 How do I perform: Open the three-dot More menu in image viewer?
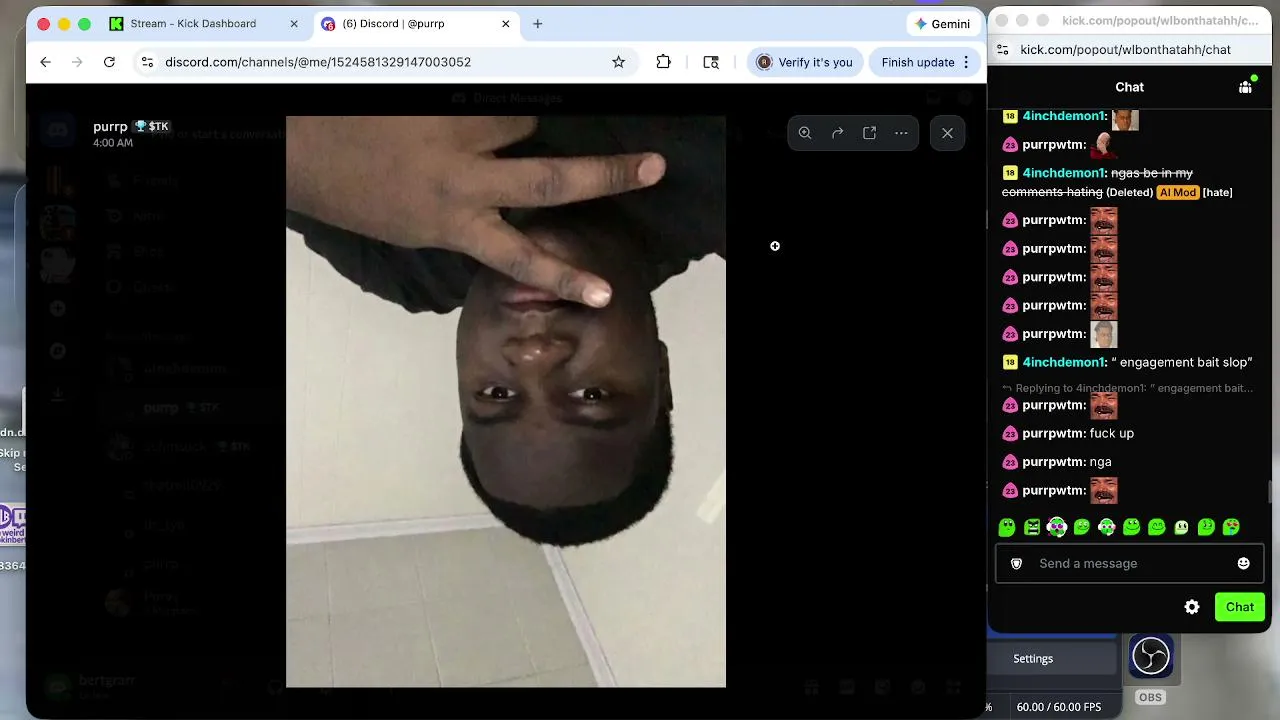coord(901,133)
